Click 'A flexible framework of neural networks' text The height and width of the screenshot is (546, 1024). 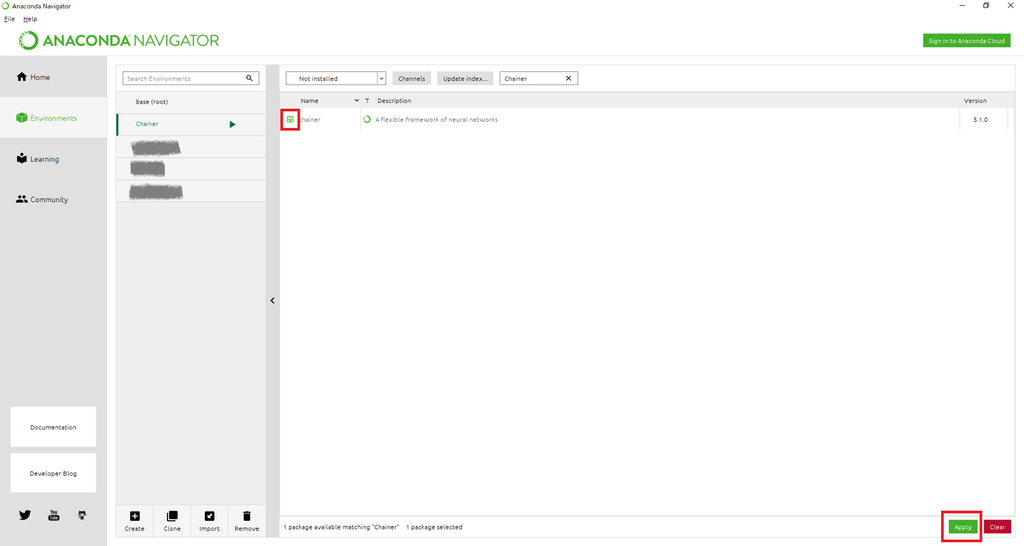click(436, 120)
